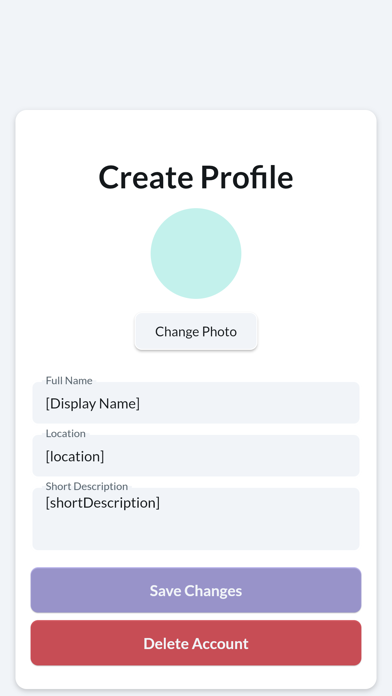Click the Location floating label
This screenshot has width=392, height=696.
click(66, 434)
